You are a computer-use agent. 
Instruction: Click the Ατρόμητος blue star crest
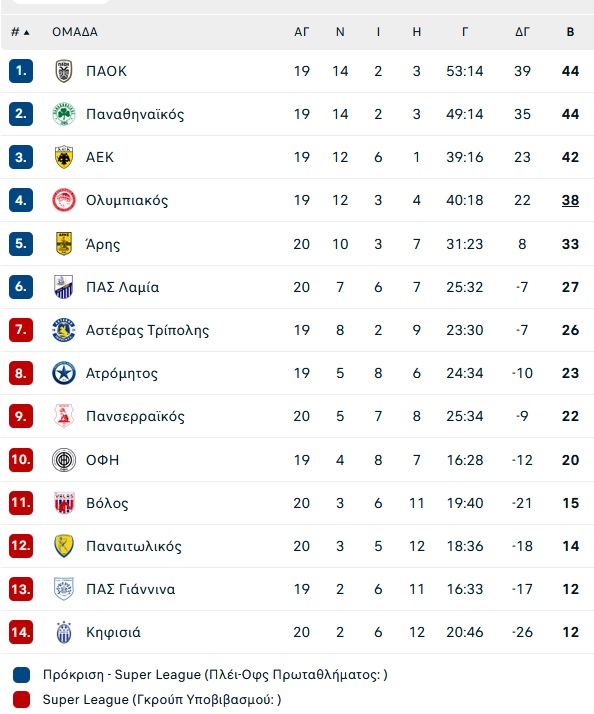point(64,373)
